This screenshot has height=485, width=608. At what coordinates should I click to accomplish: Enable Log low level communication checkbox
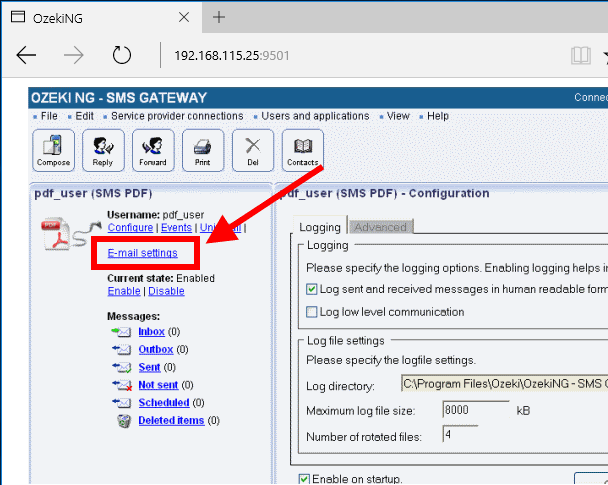[311, 312]
